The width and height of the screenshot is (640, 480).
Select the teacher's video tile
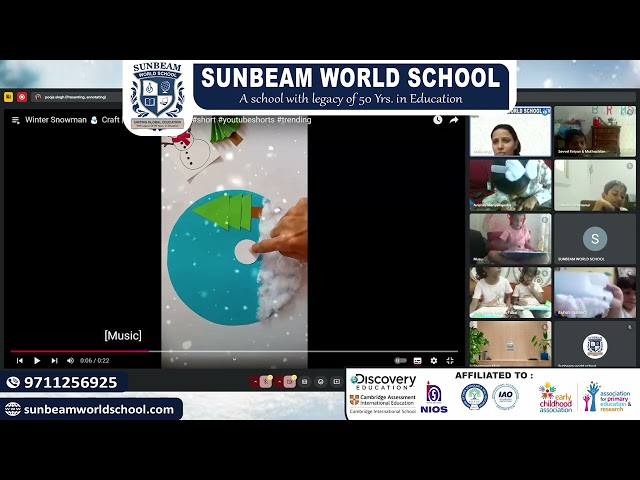(x=510, y=131)
